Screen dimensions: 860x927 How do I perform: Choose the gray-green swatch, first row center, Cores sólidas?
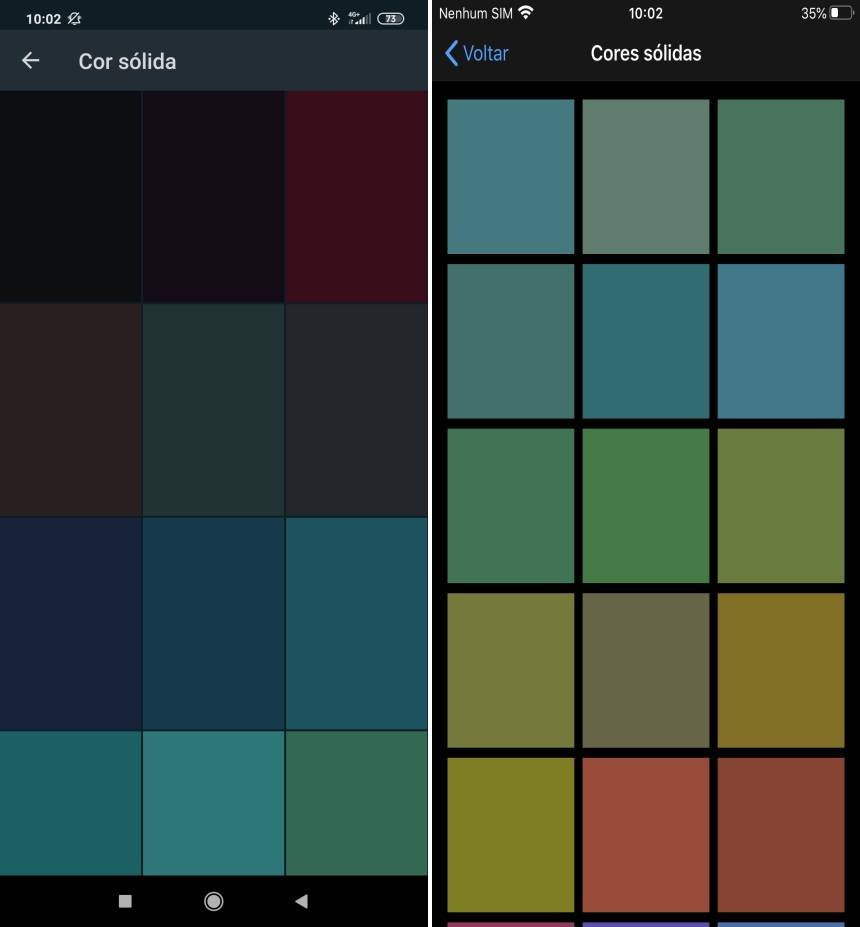(645, 176)
